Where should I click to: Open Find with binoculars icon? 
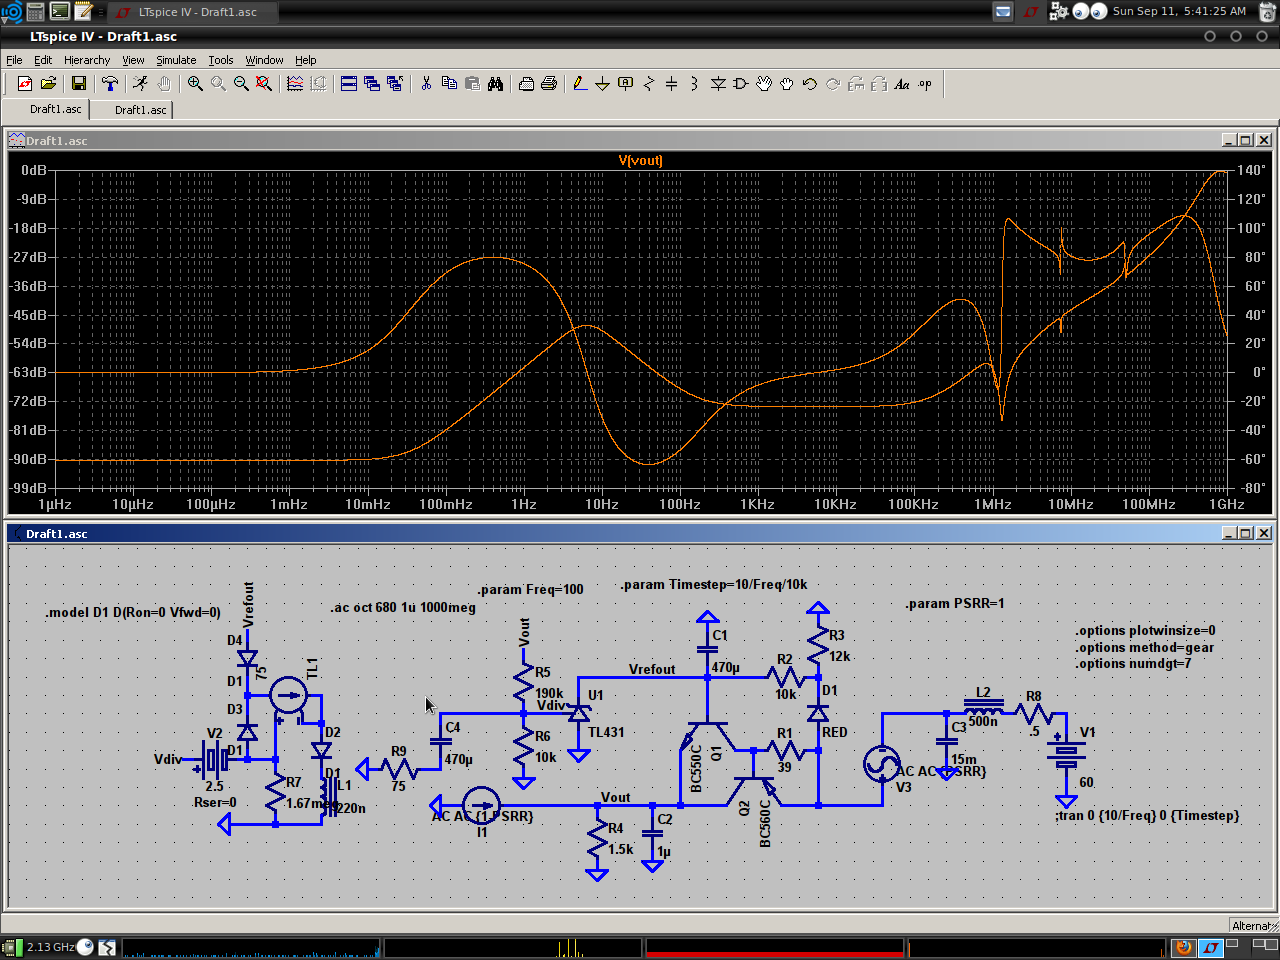pos(495,84)
